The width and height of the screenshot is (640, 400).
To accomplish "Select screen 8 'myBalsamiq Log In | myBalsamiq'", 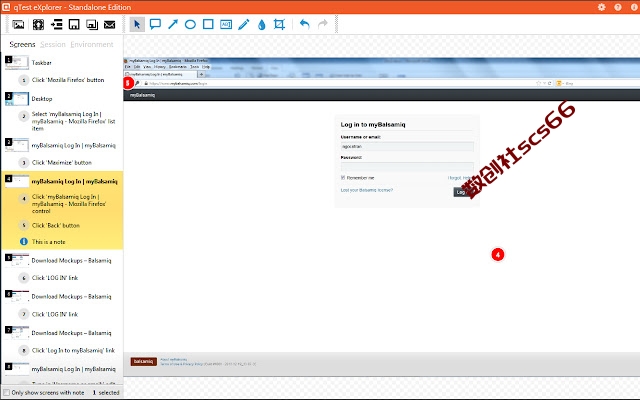I will (73, 369).
